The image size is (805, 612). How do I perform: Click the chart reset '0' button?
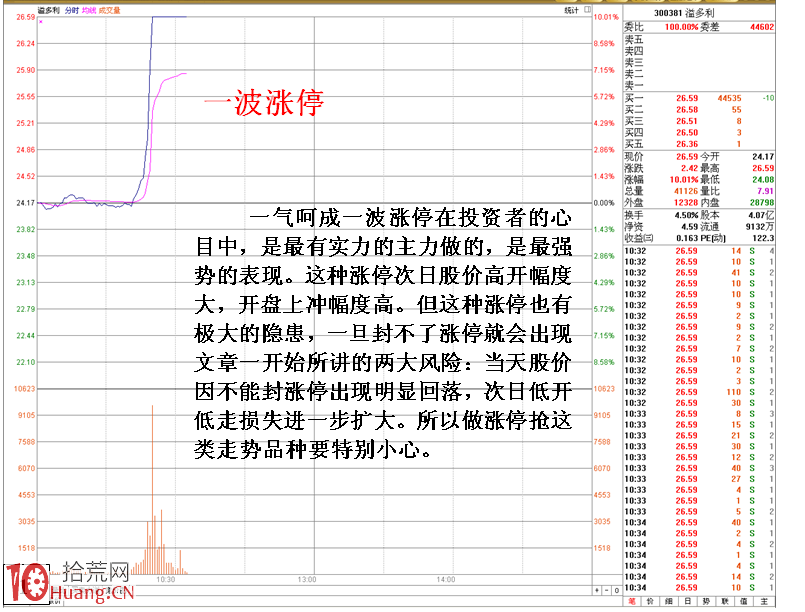tap(616, 590)
